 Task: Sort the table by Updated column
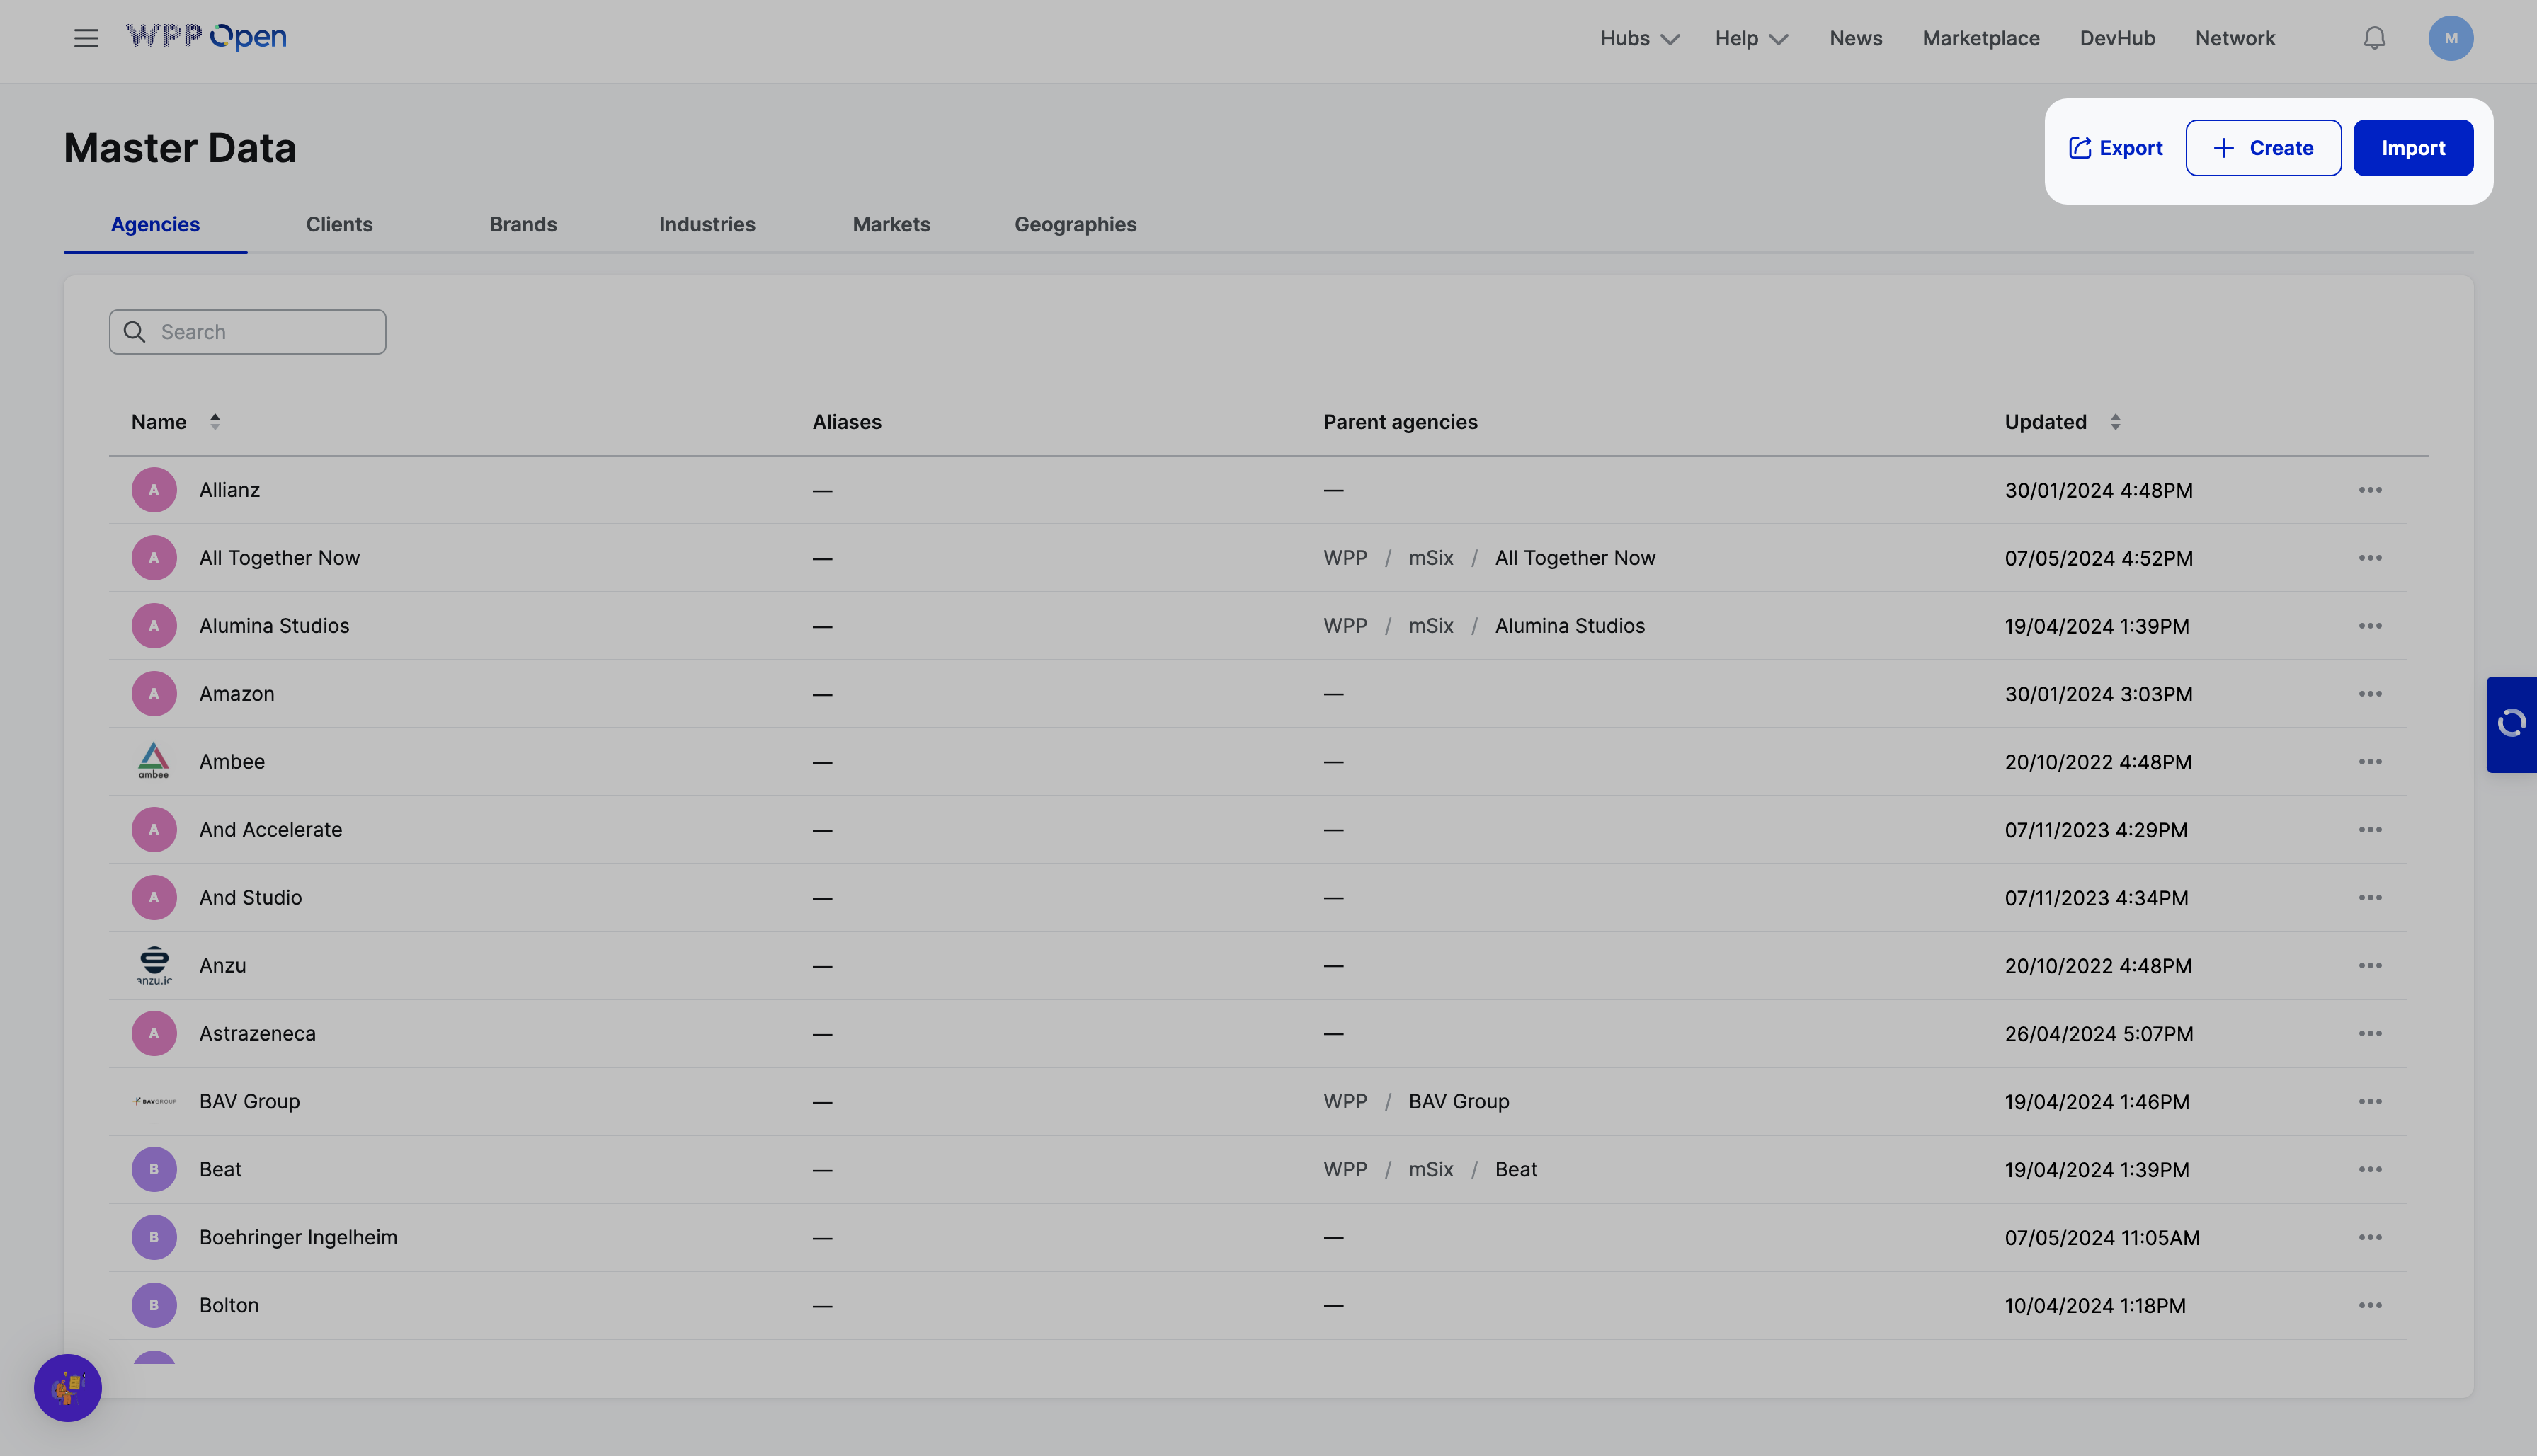2114,422
